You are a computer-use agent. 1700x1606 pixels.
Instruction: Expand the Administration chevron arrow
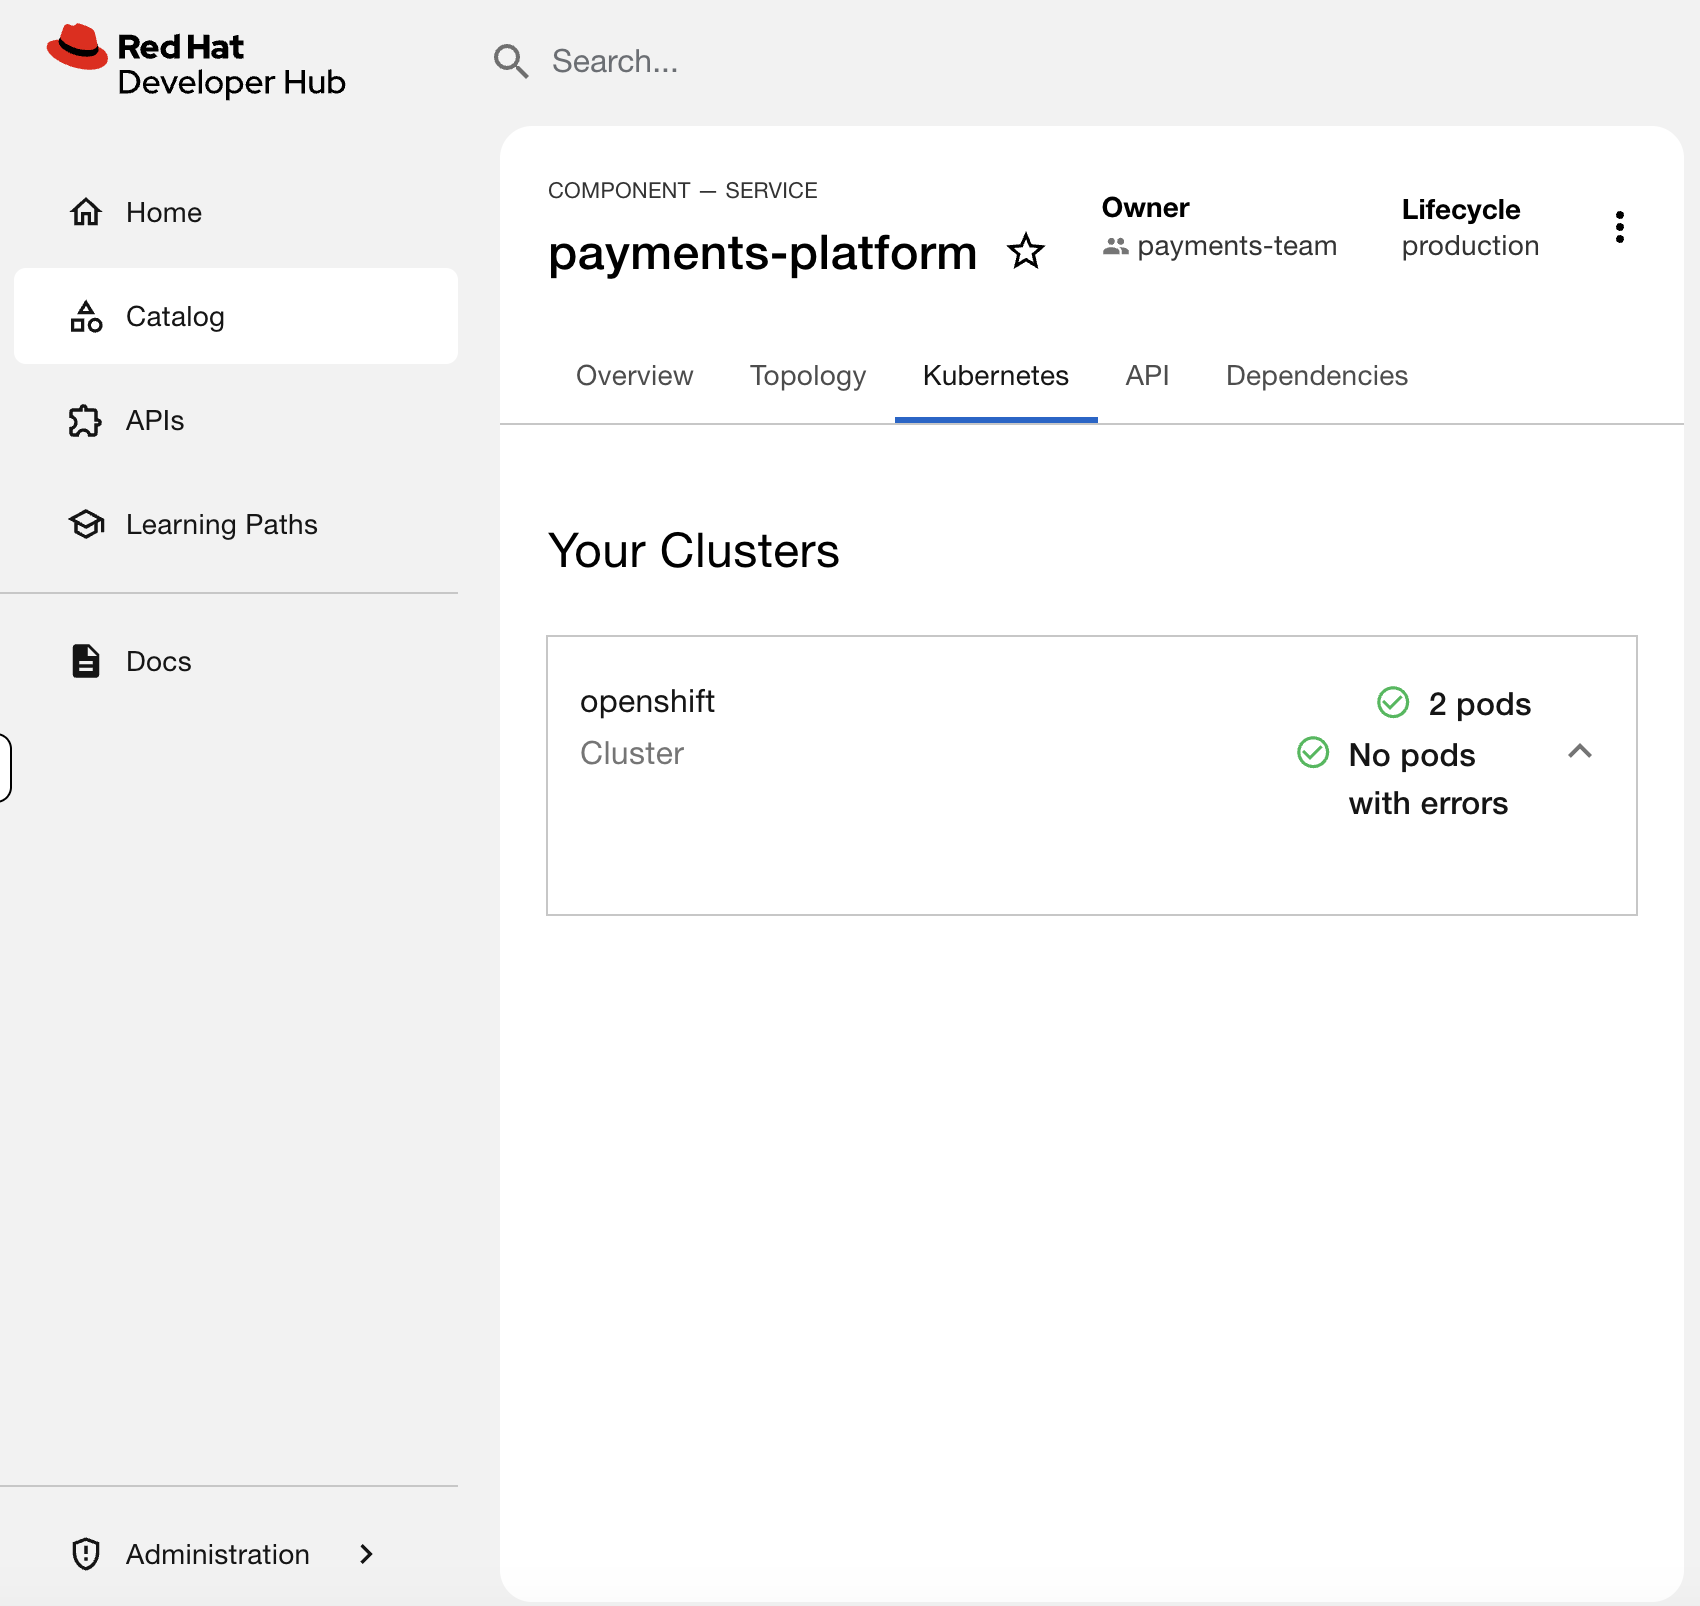click(366, 1554)
